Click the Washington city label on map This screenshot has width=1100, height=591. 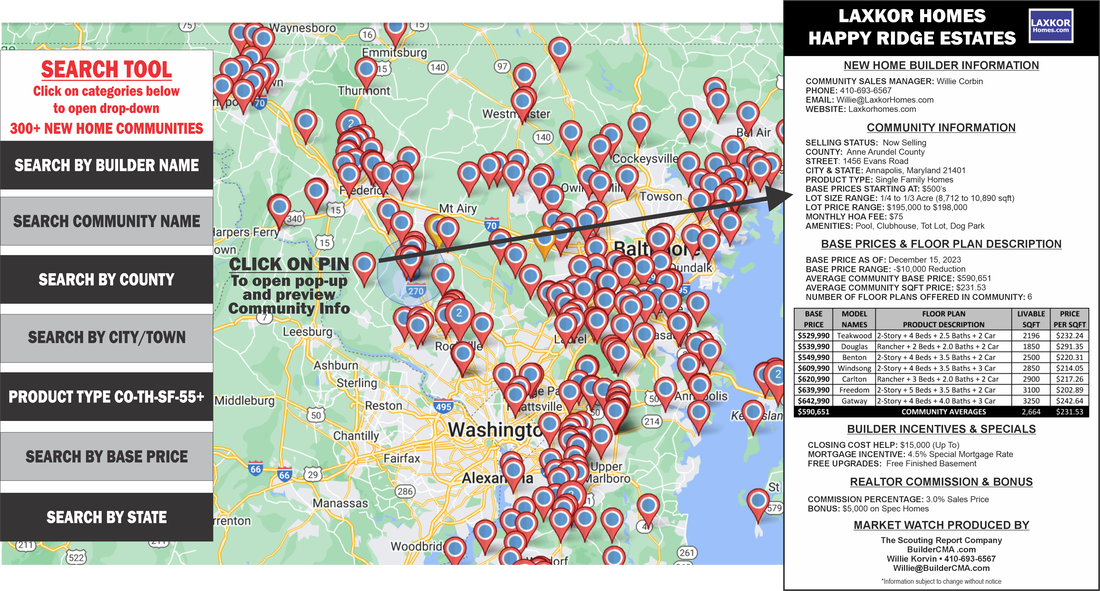tap(493, 430)
